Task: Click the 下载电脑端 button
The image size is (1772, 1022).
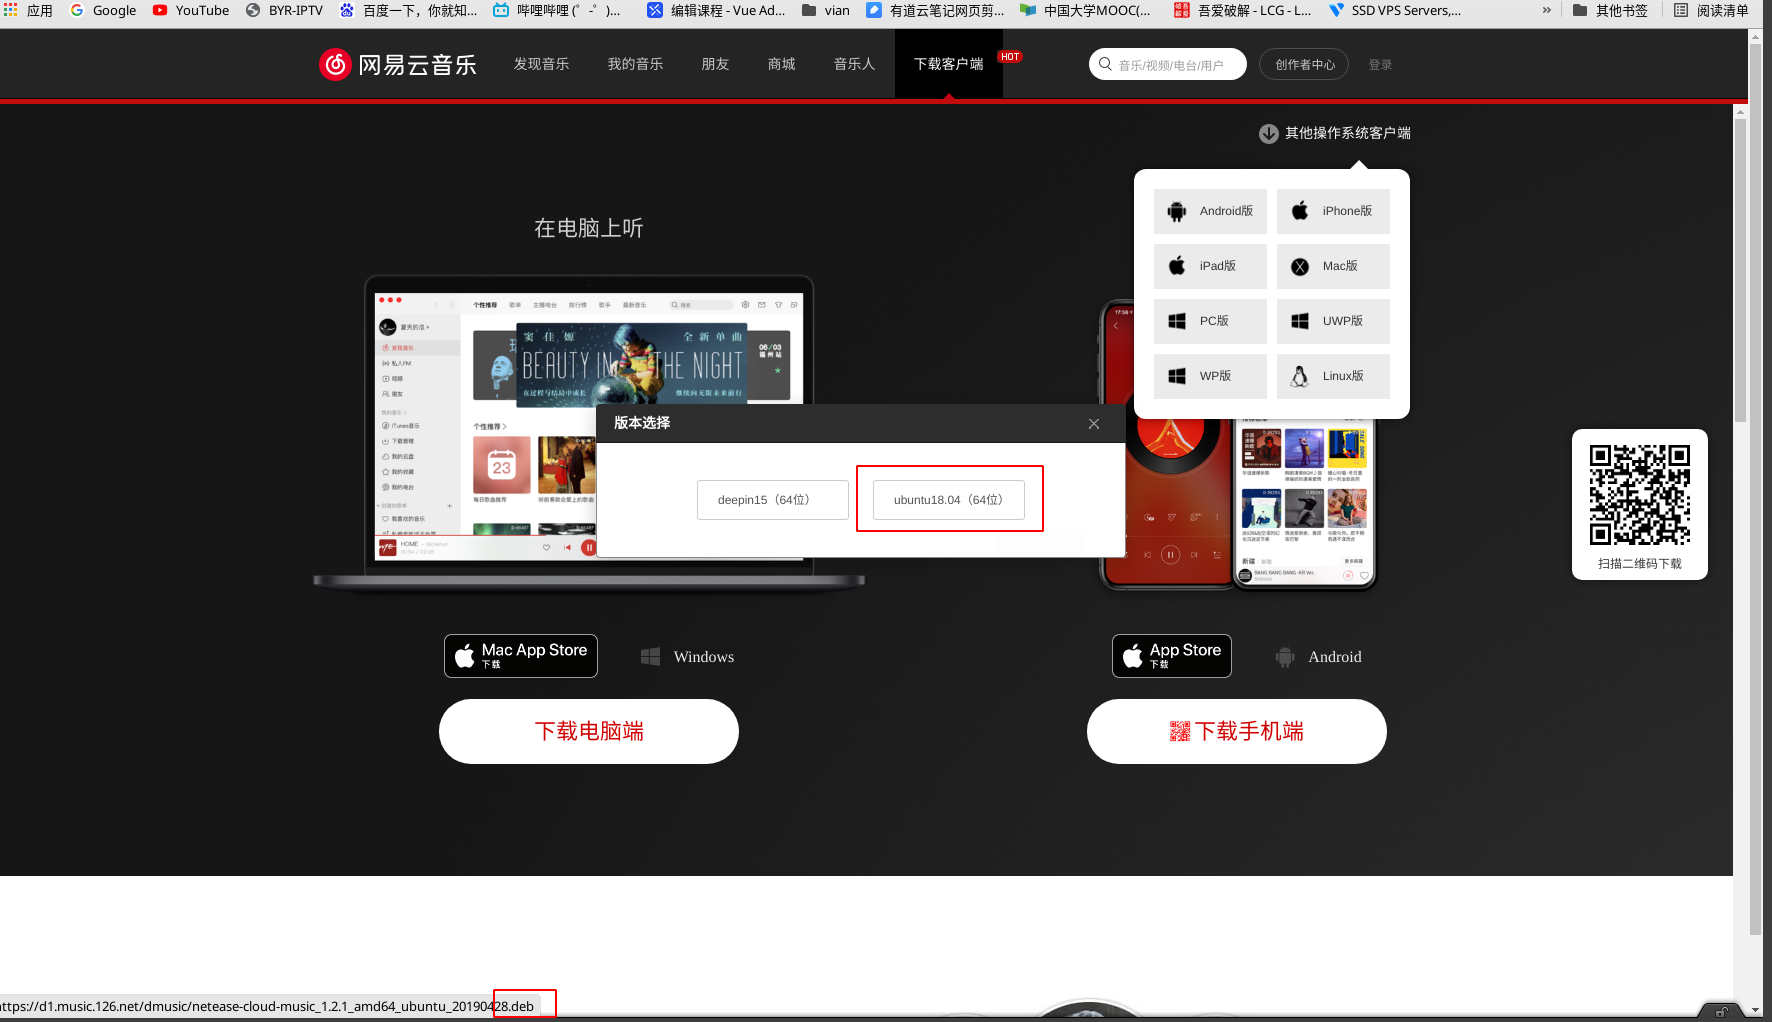Action: pyautogui.click(x=588, y=731)
